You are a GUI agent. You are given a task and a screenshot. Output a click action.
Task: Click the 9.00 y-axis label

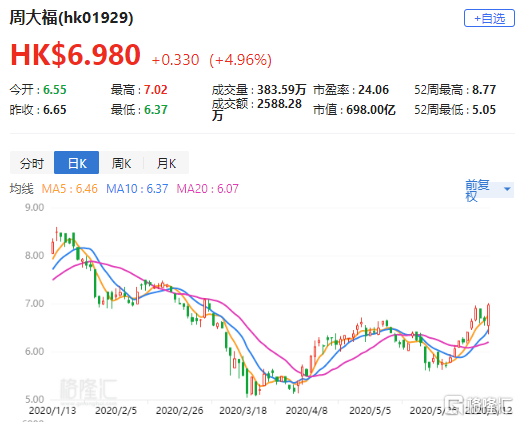pos(34,208)
